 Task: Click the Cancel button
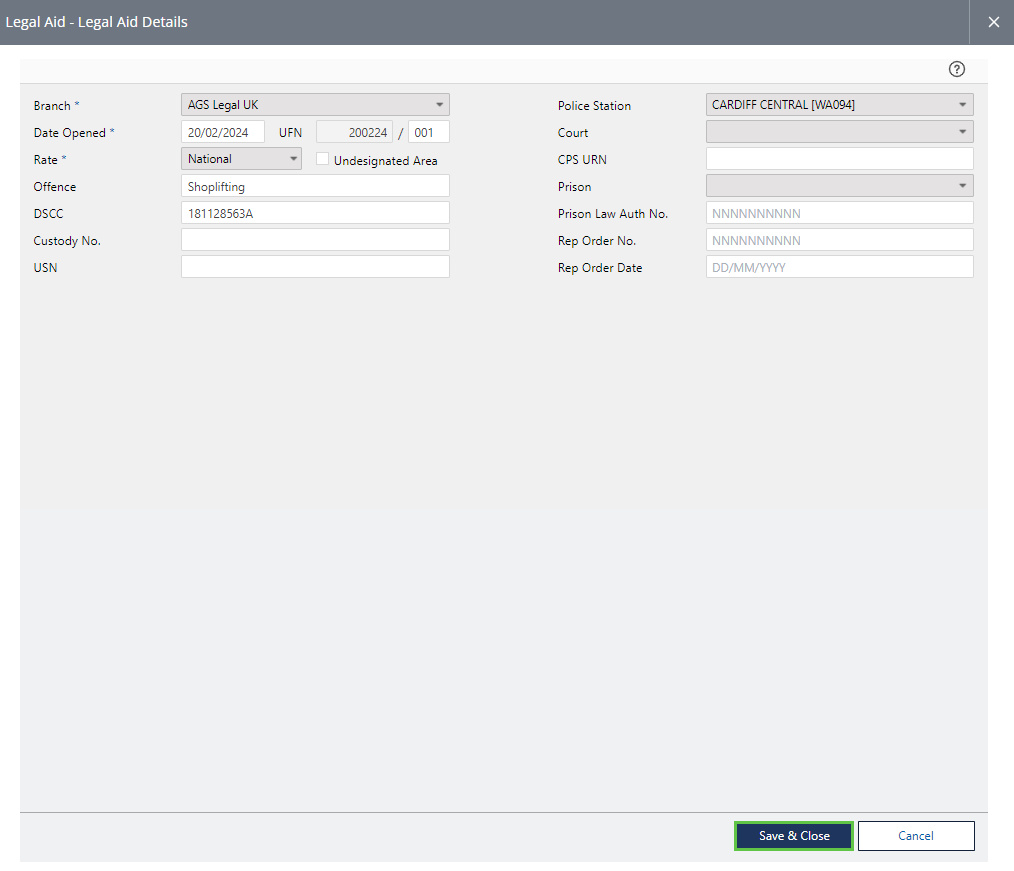915,836
